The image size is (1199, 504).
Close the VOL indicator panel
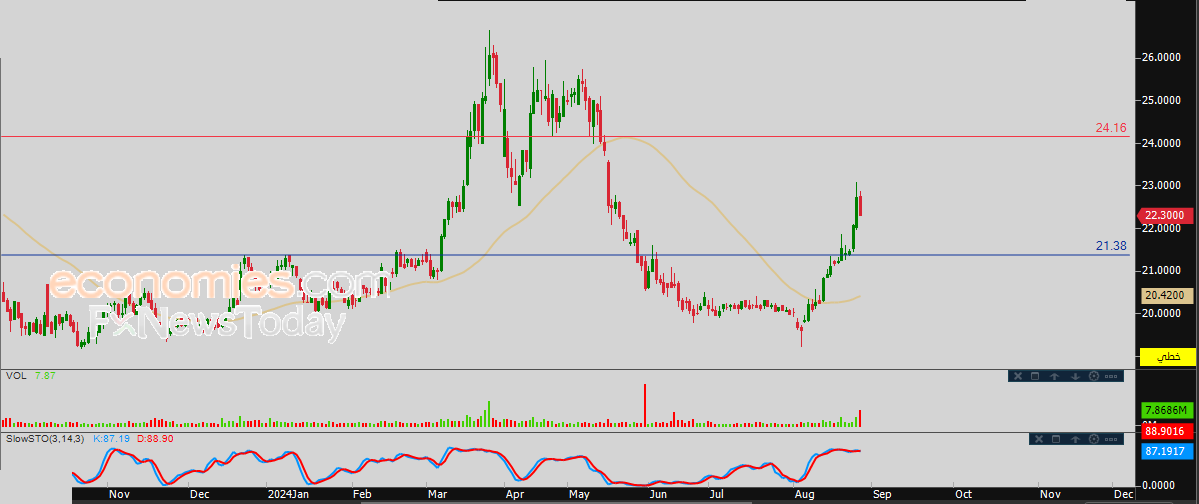click(1017, 376)
